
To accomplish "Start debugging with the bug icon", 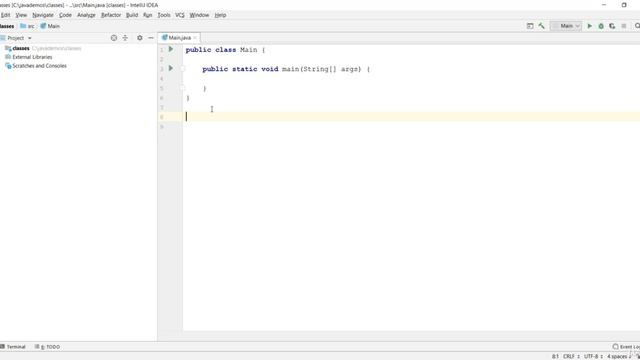I will click(601, 26).
